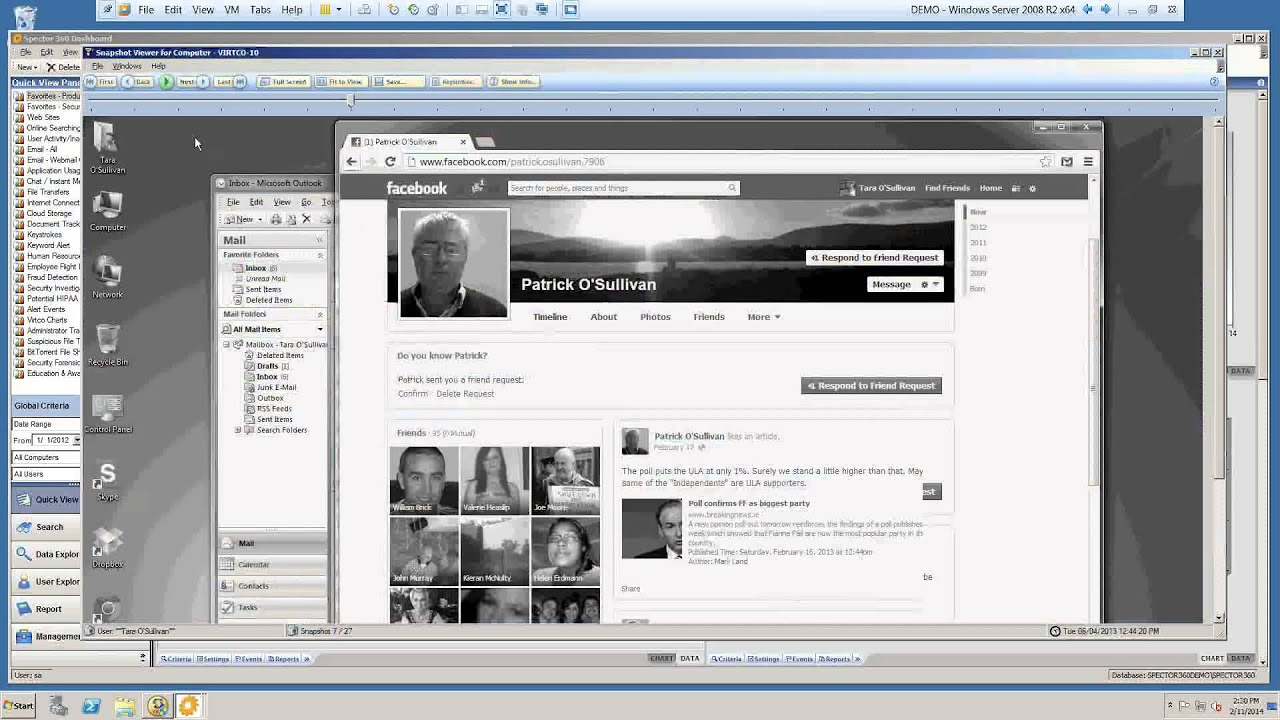Open the Search section in the dashboard sidebar
The width and height of the screenshot is (1280, 720).
click(45, 527)
